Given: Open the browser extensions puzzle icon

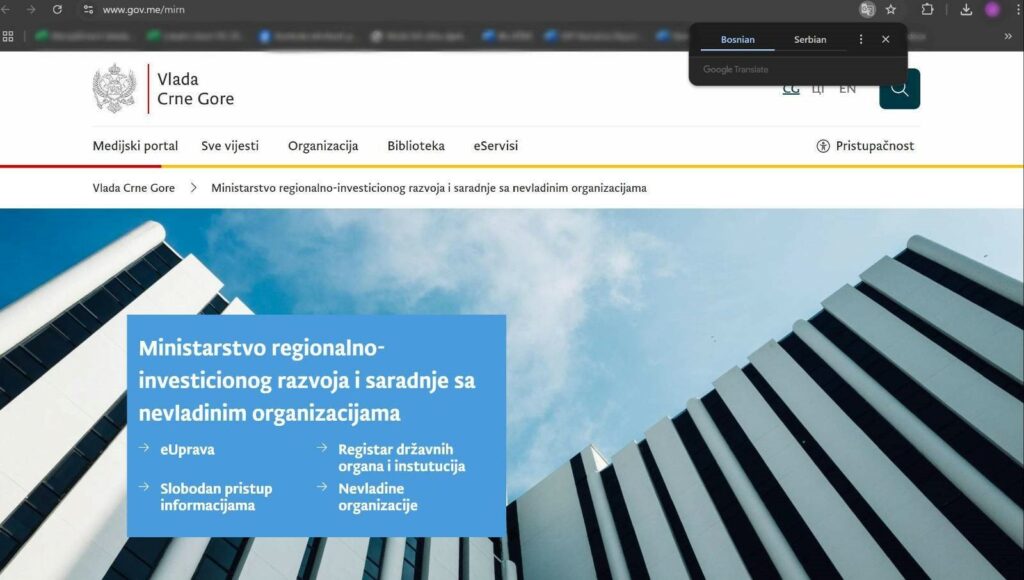Looking at the screenshot, I should tap(927, 9).
